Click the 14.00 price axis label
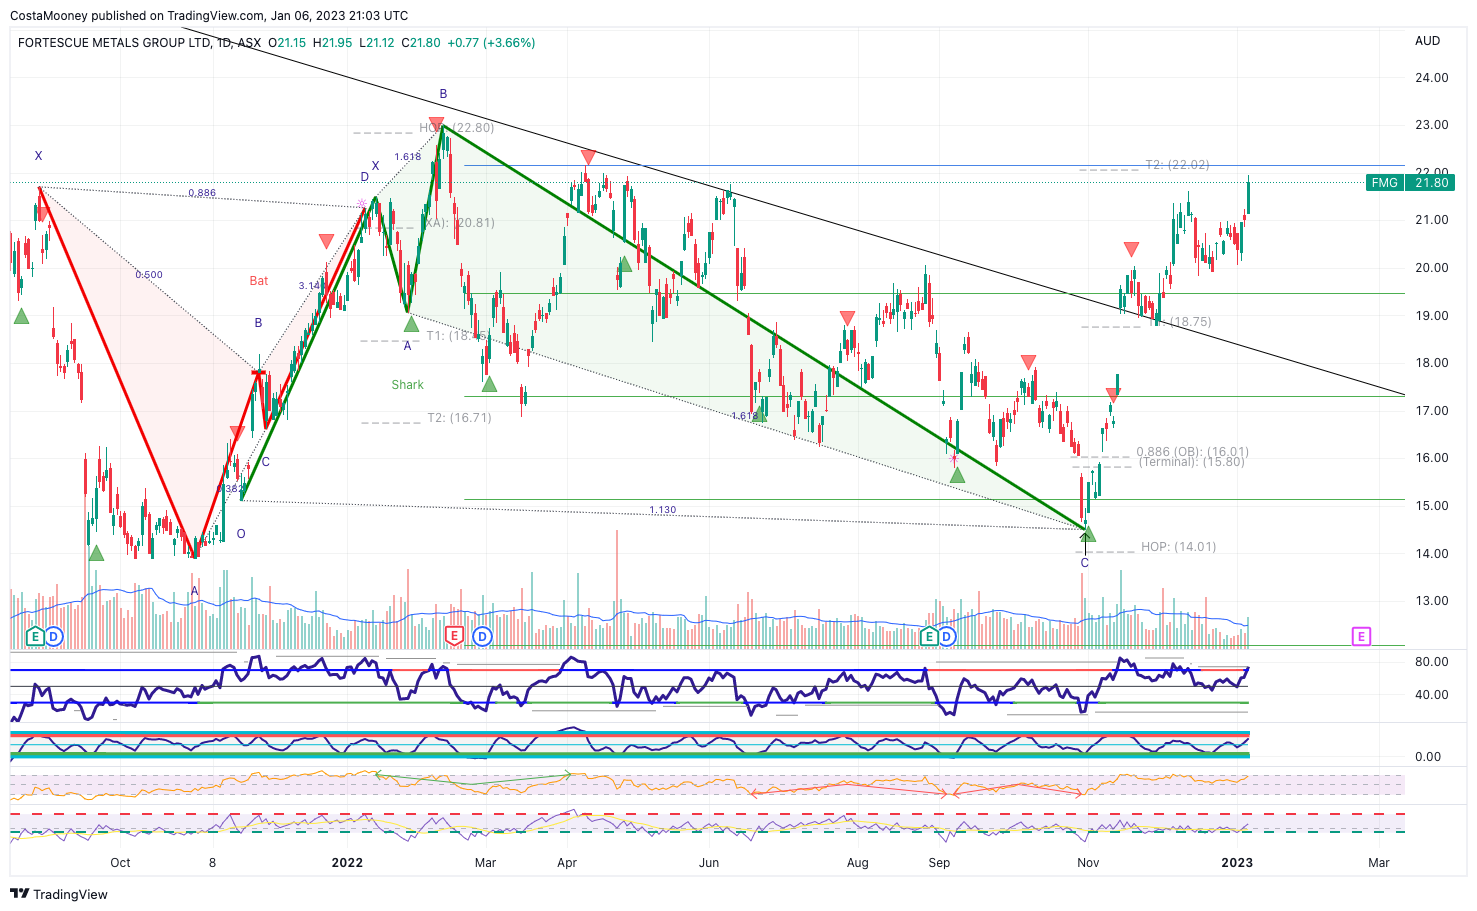Viewport: 1477px width, 911px height. coord(1432,554)
